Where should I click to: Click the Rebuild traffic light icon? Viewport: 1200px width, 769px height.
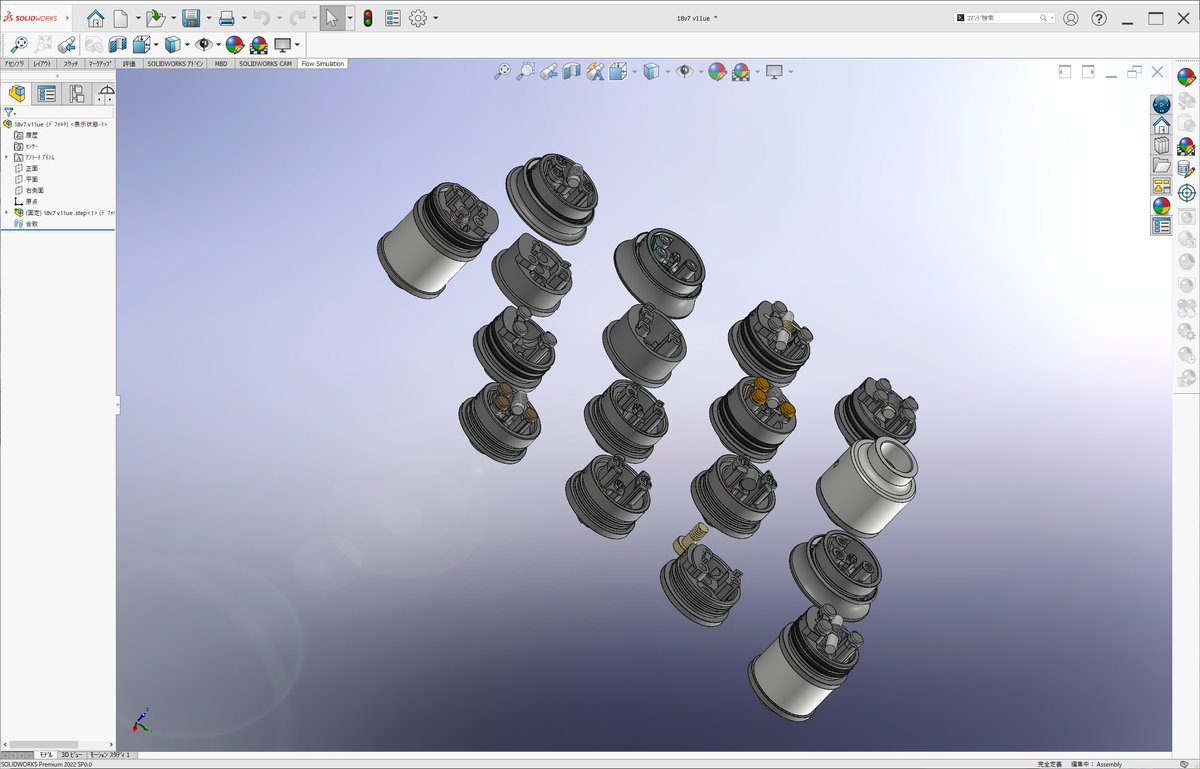point(367,18)
